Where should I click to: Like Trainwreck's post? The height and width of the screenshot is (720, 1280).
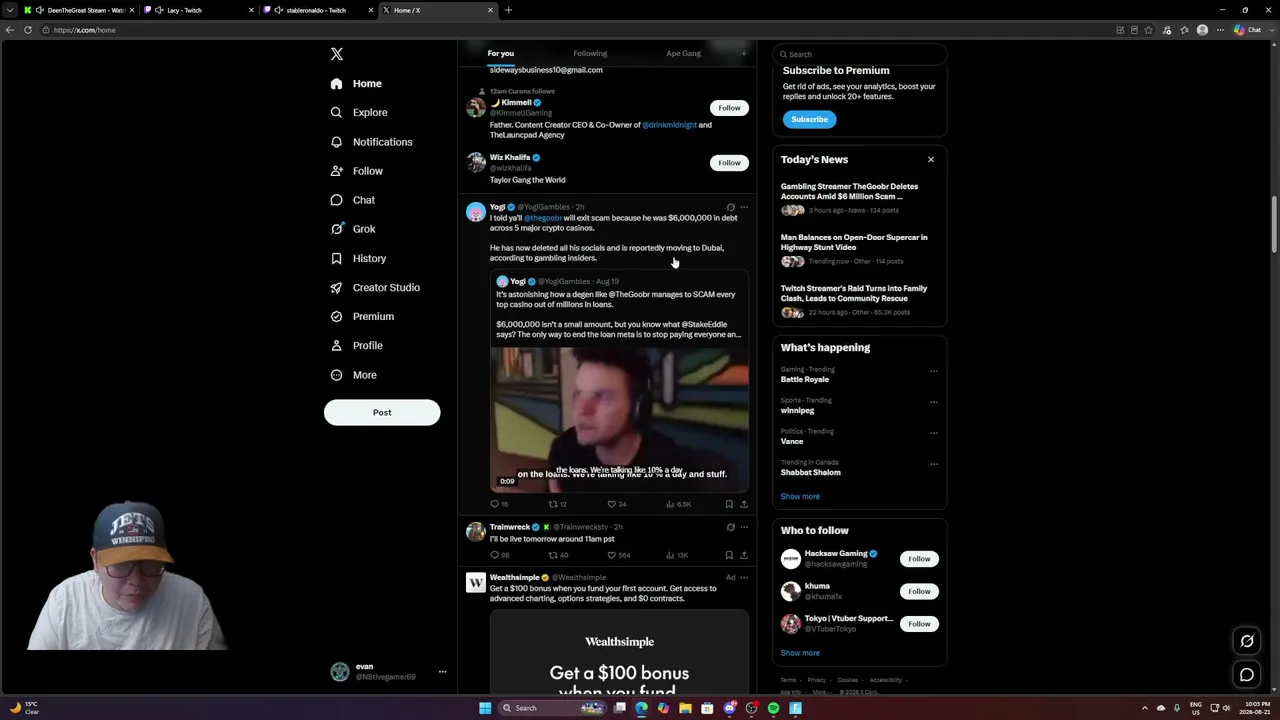pos(619,555)
